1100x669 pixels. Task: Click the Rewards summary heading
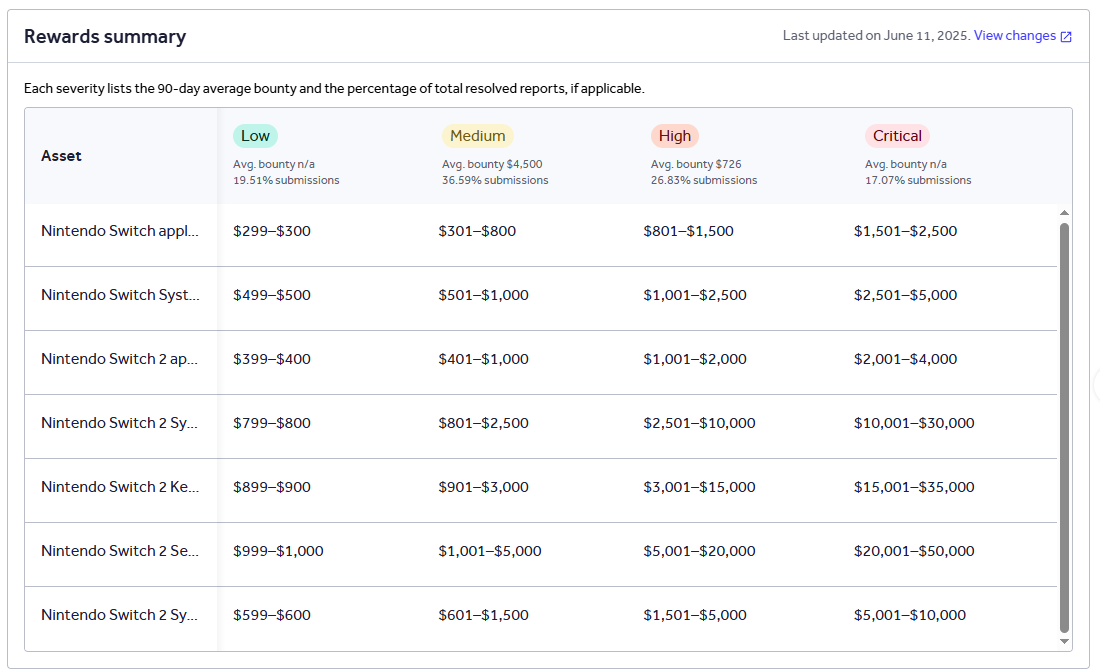coord(105,37)
